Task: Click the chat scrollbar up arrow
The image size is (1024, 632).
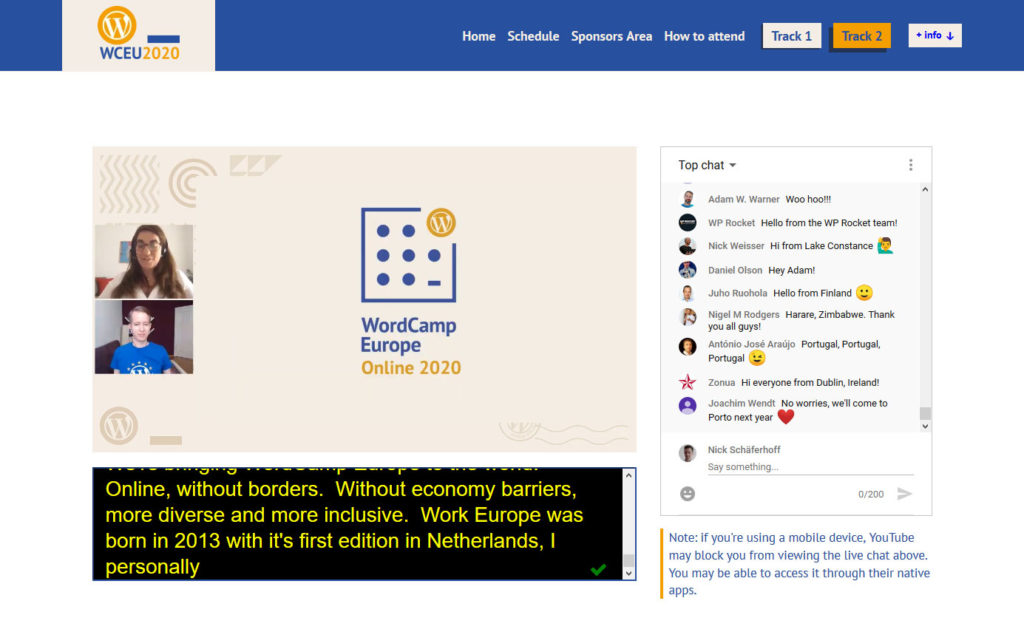Action: (925, 189)
